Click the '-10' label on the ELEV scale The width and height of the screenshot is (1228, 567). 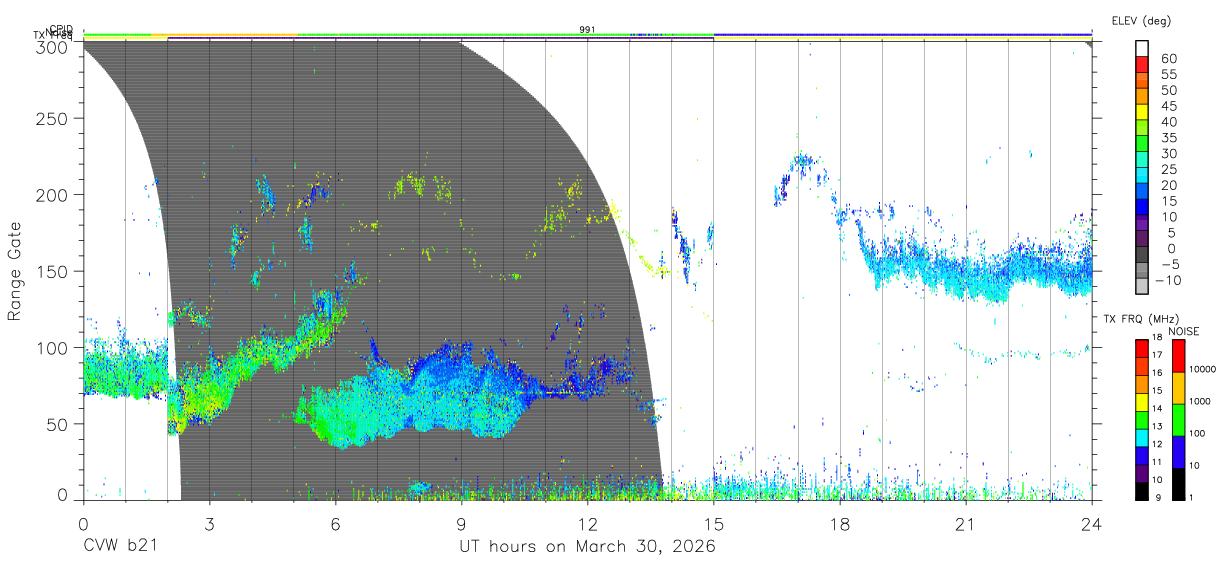[1170, 280]
